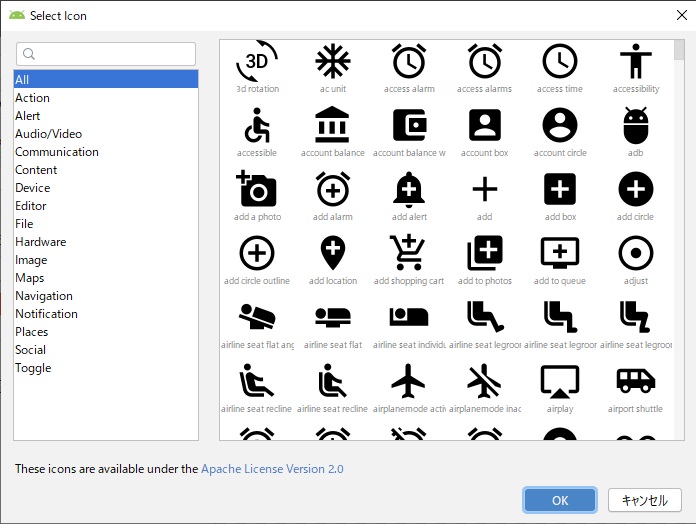Click the OK button
Image resolution: width=696 pixels, height=524 pixels.
coord(560,500)
